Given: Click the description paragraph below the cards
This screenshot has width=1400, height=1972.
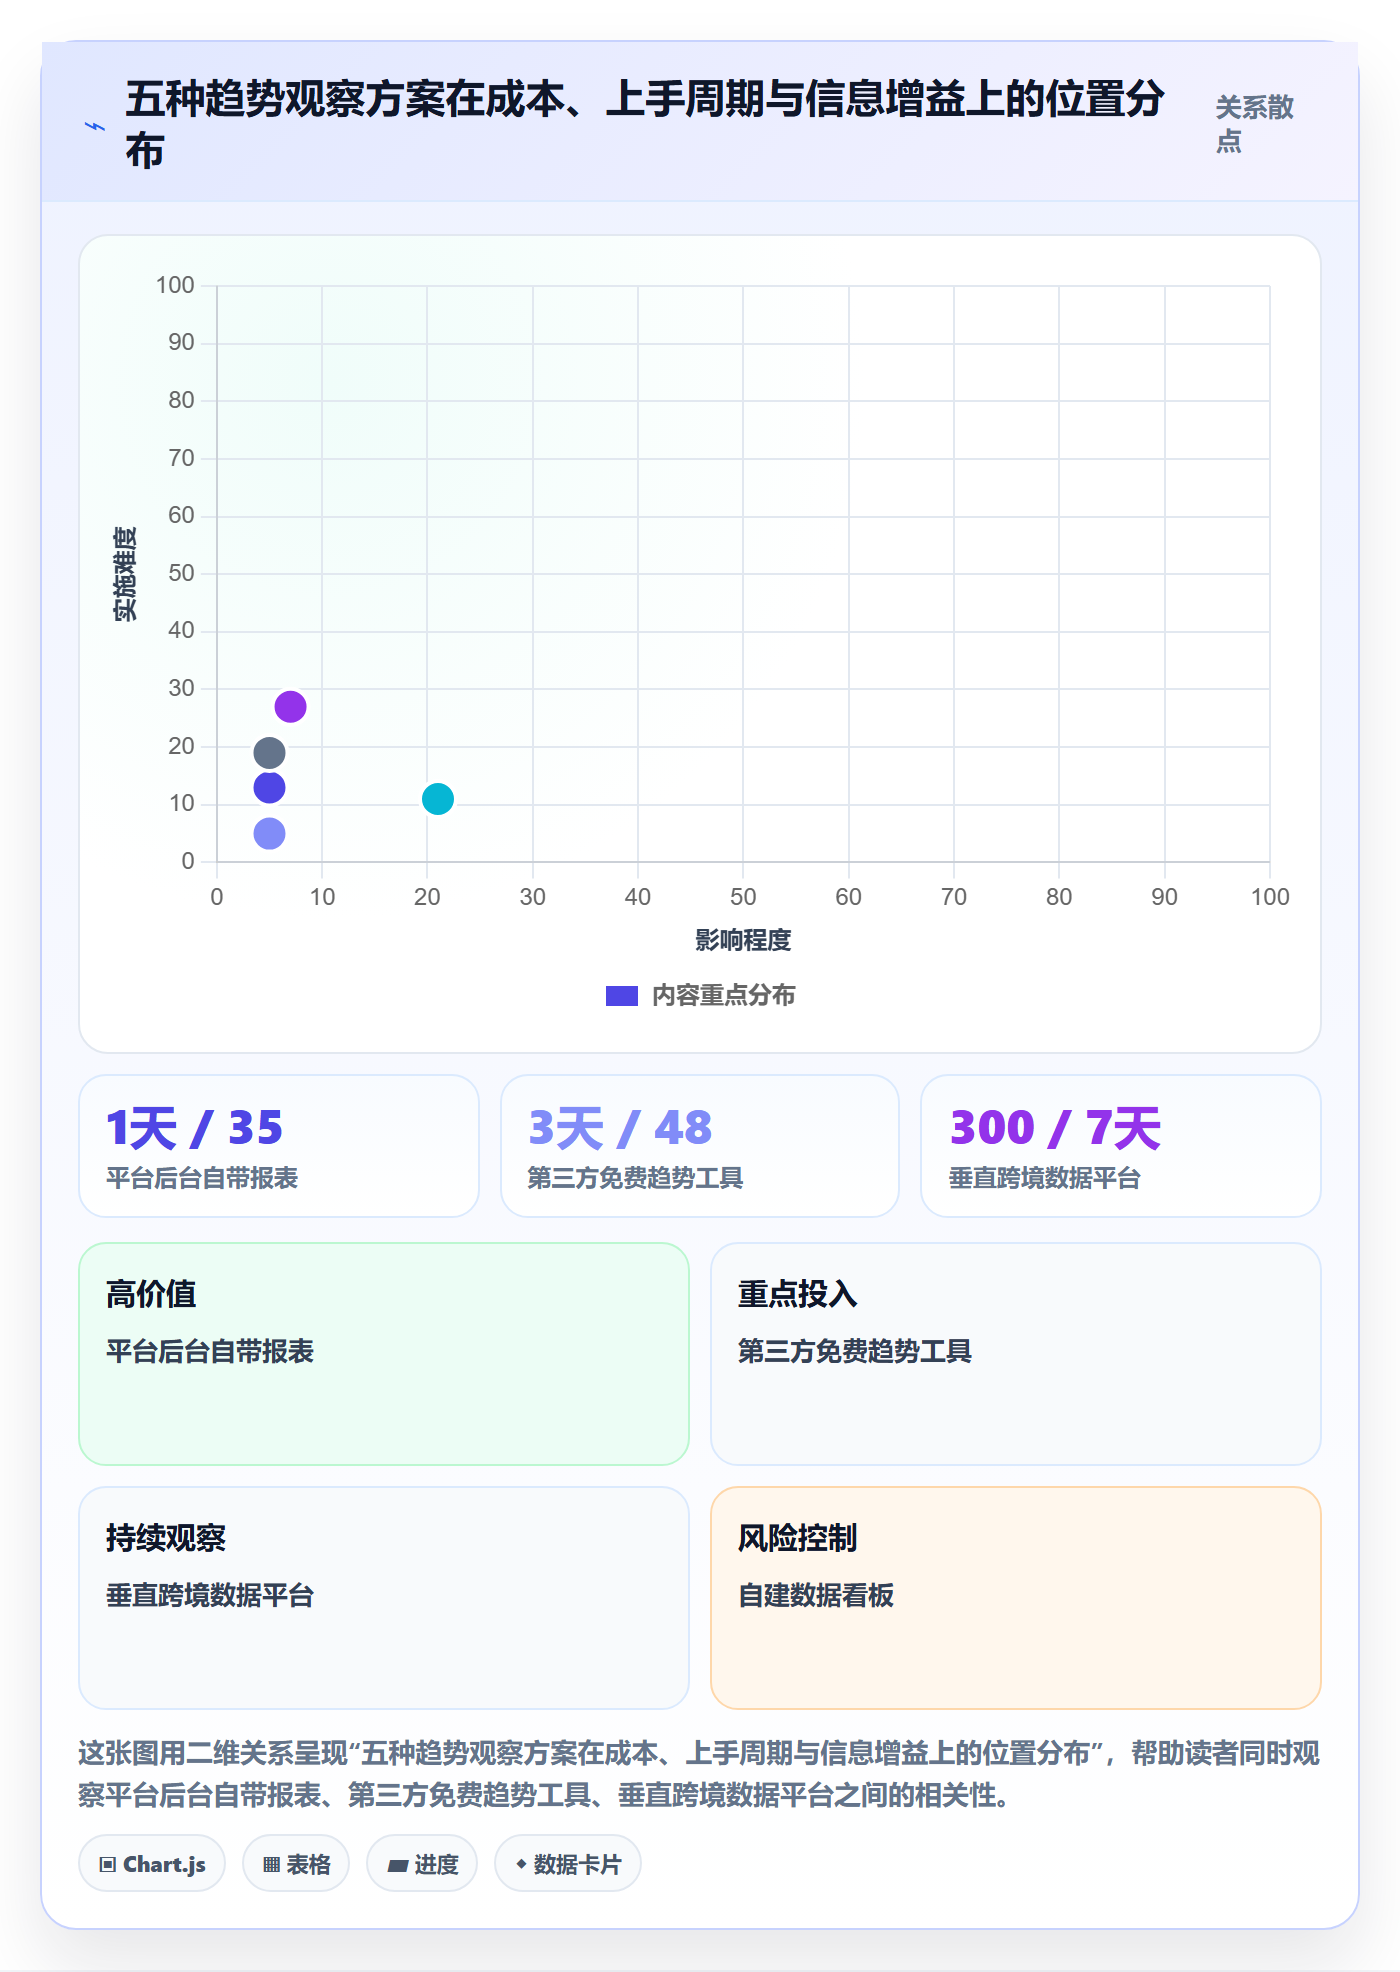Looking at the screenshot, I should click(700, 1774).
